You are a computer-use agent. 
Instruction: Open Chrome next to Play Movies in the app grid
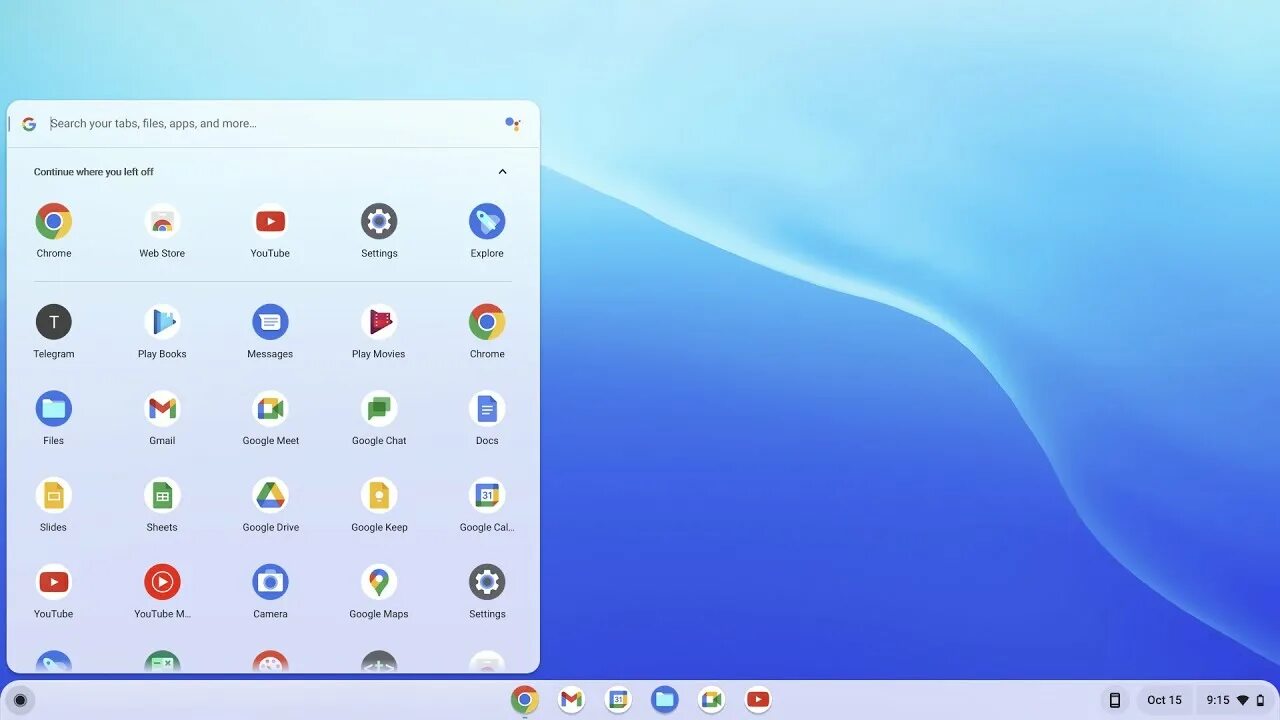(x=487, y=322)
